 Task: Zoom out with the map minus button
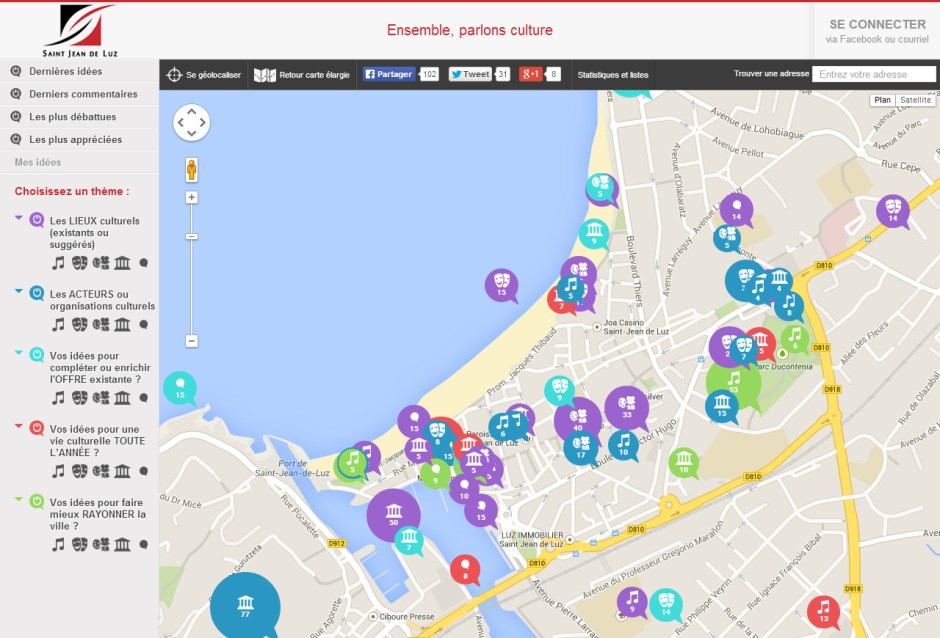point(191,341)
